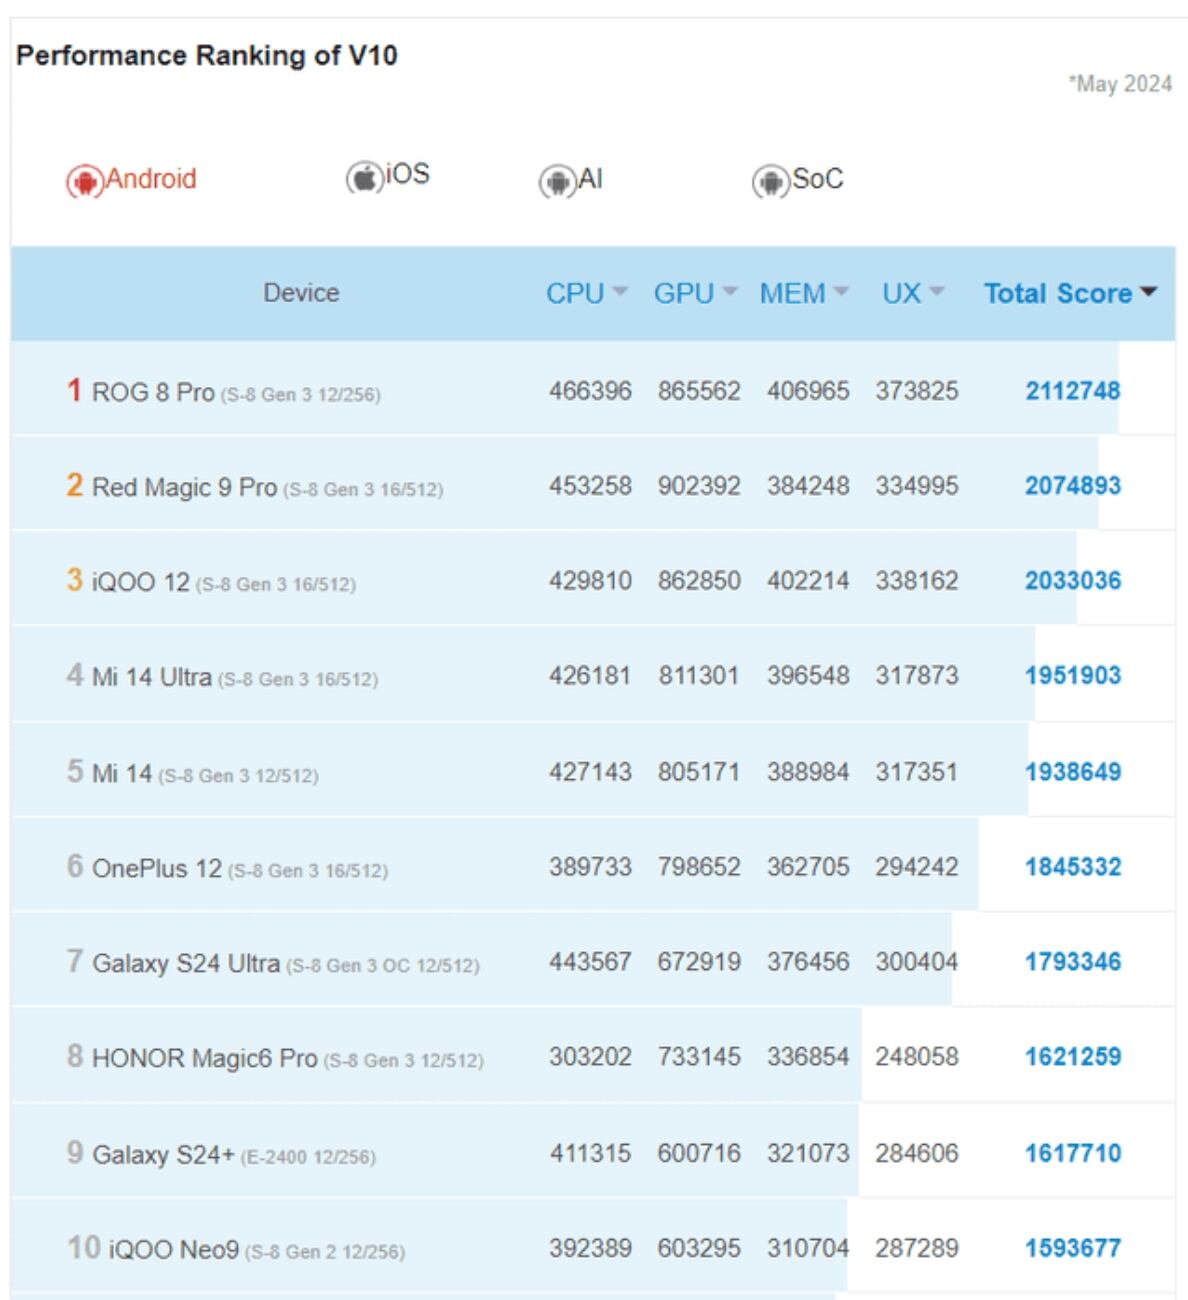Open the ROG 8 Pro device entry
The width and height of the screenshot is (1188, 1300).
coord(153,392)
